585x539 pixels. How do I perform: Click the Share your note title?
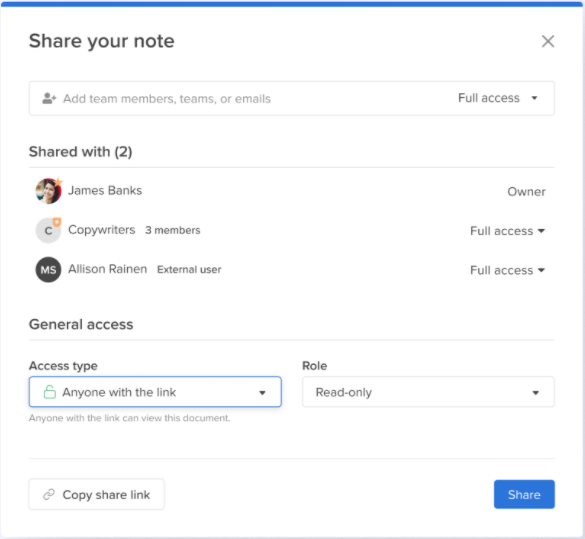(102, 41)
